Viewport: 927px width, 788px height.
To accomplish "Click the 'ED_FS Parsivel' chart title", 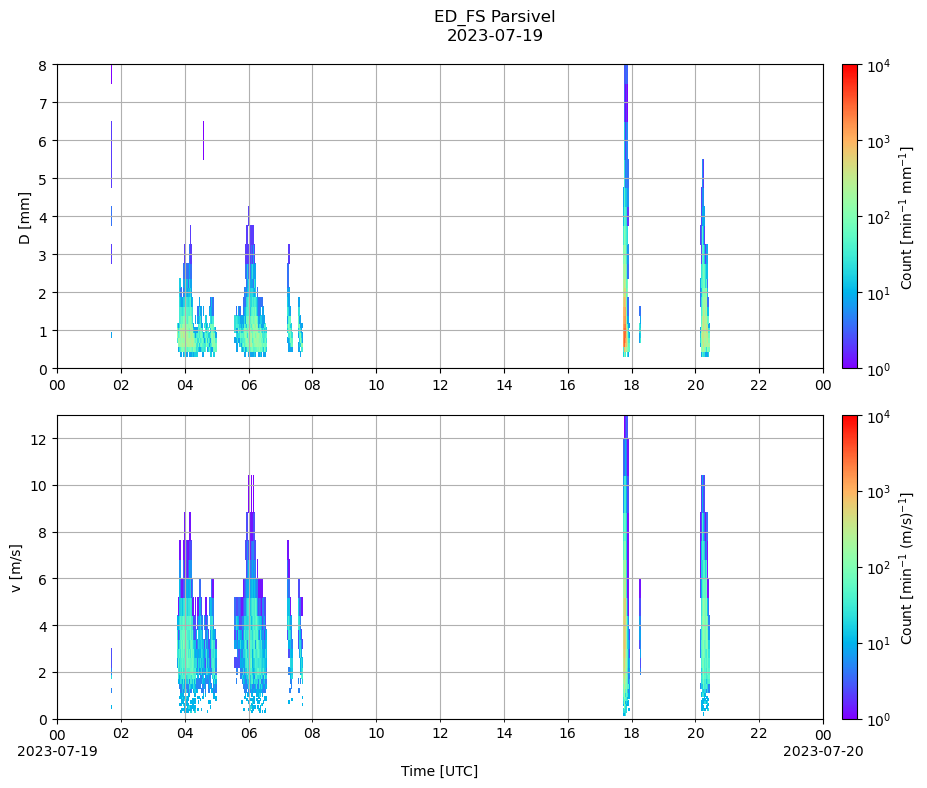I will [494, 17].
